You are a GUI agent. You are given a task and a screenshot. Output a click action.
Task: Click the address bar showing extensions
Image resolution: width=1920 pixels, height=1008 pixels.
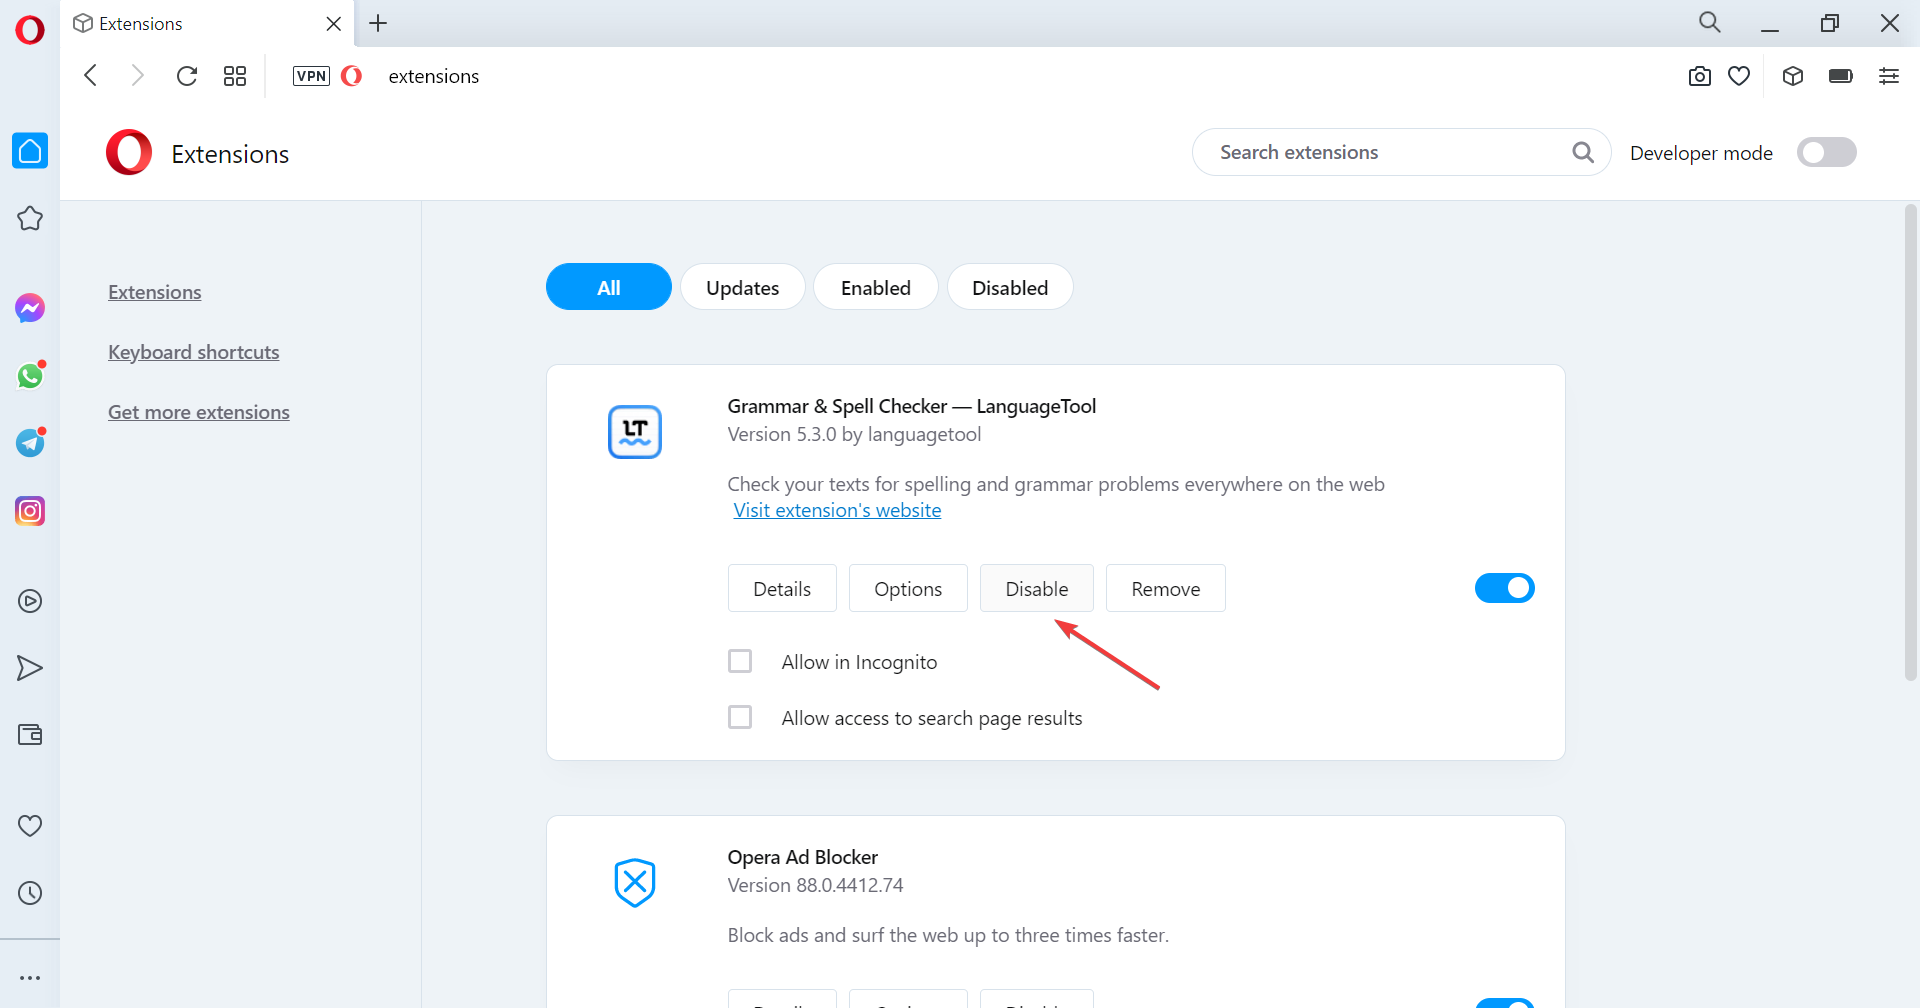tap(434, 76)
